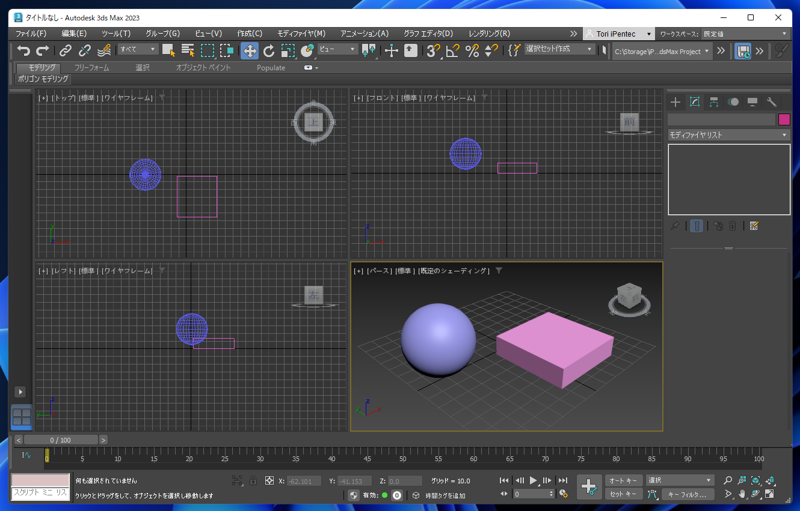
Task: Toggle the 3D Snaps button
Action: pyautogui.click(x=433, y=50)
